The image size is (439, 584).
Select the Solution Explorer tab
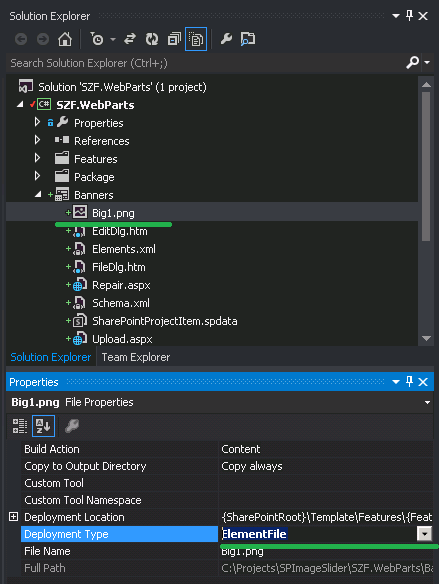pos(51,357)
